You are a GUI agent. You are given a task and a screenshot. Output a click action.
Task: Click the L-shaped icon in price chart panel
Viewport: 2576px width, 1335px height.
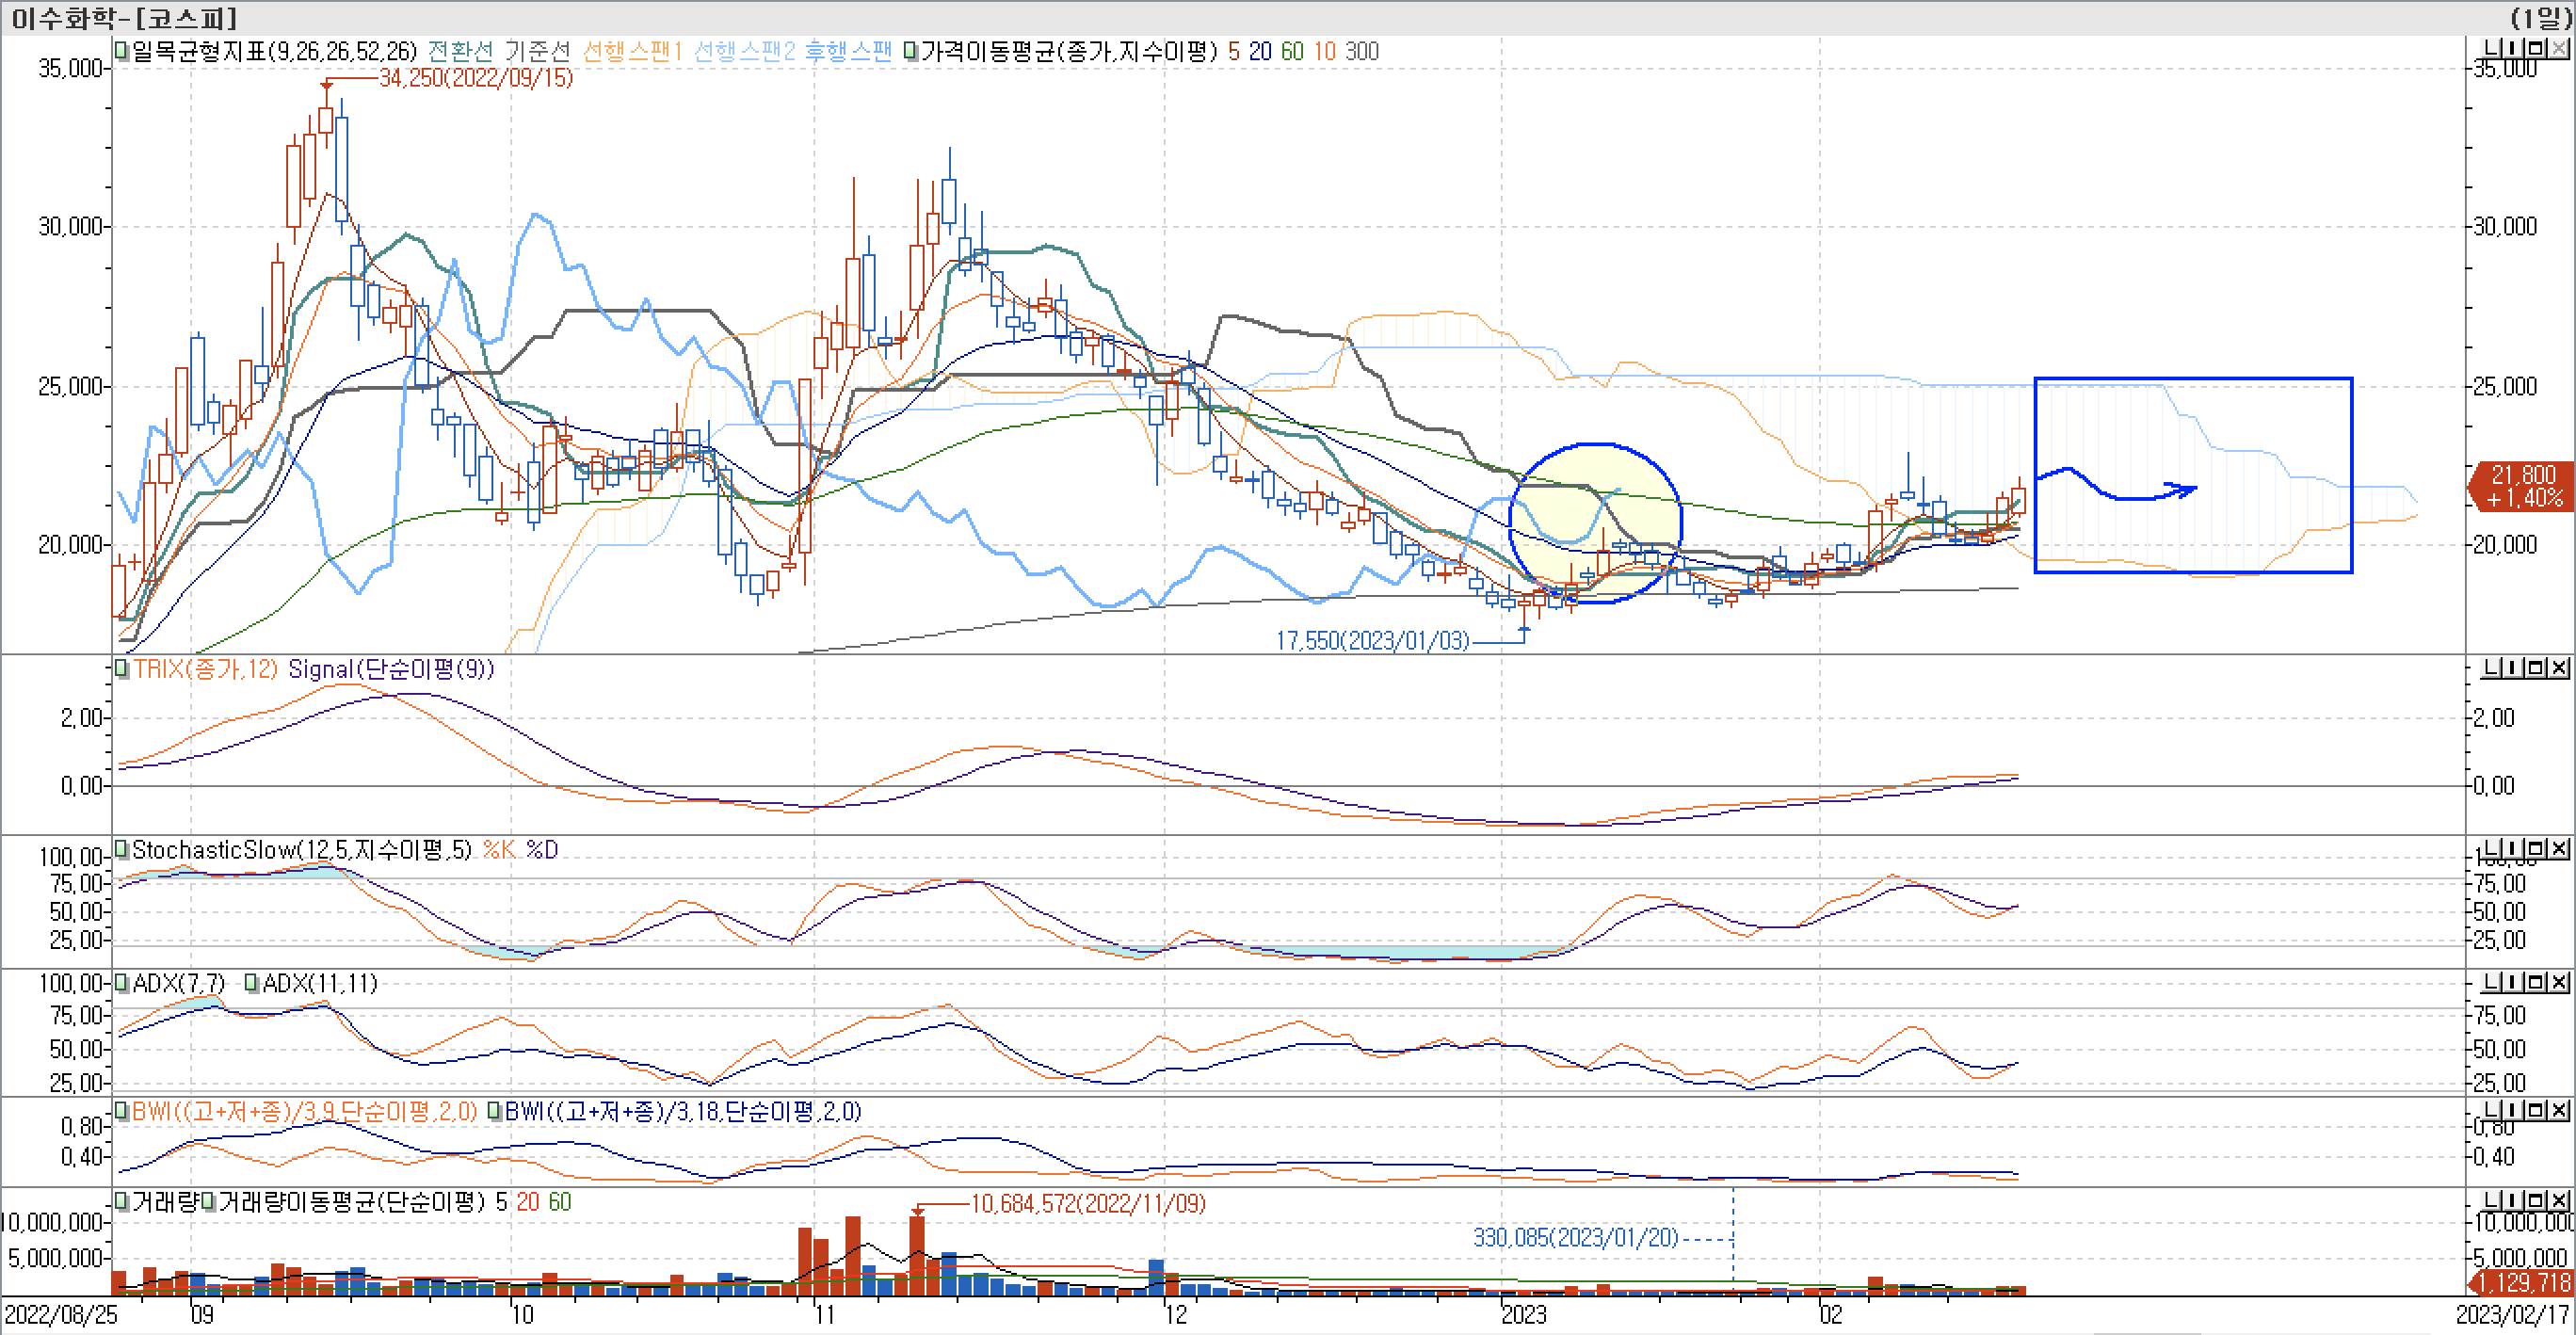2493,48
